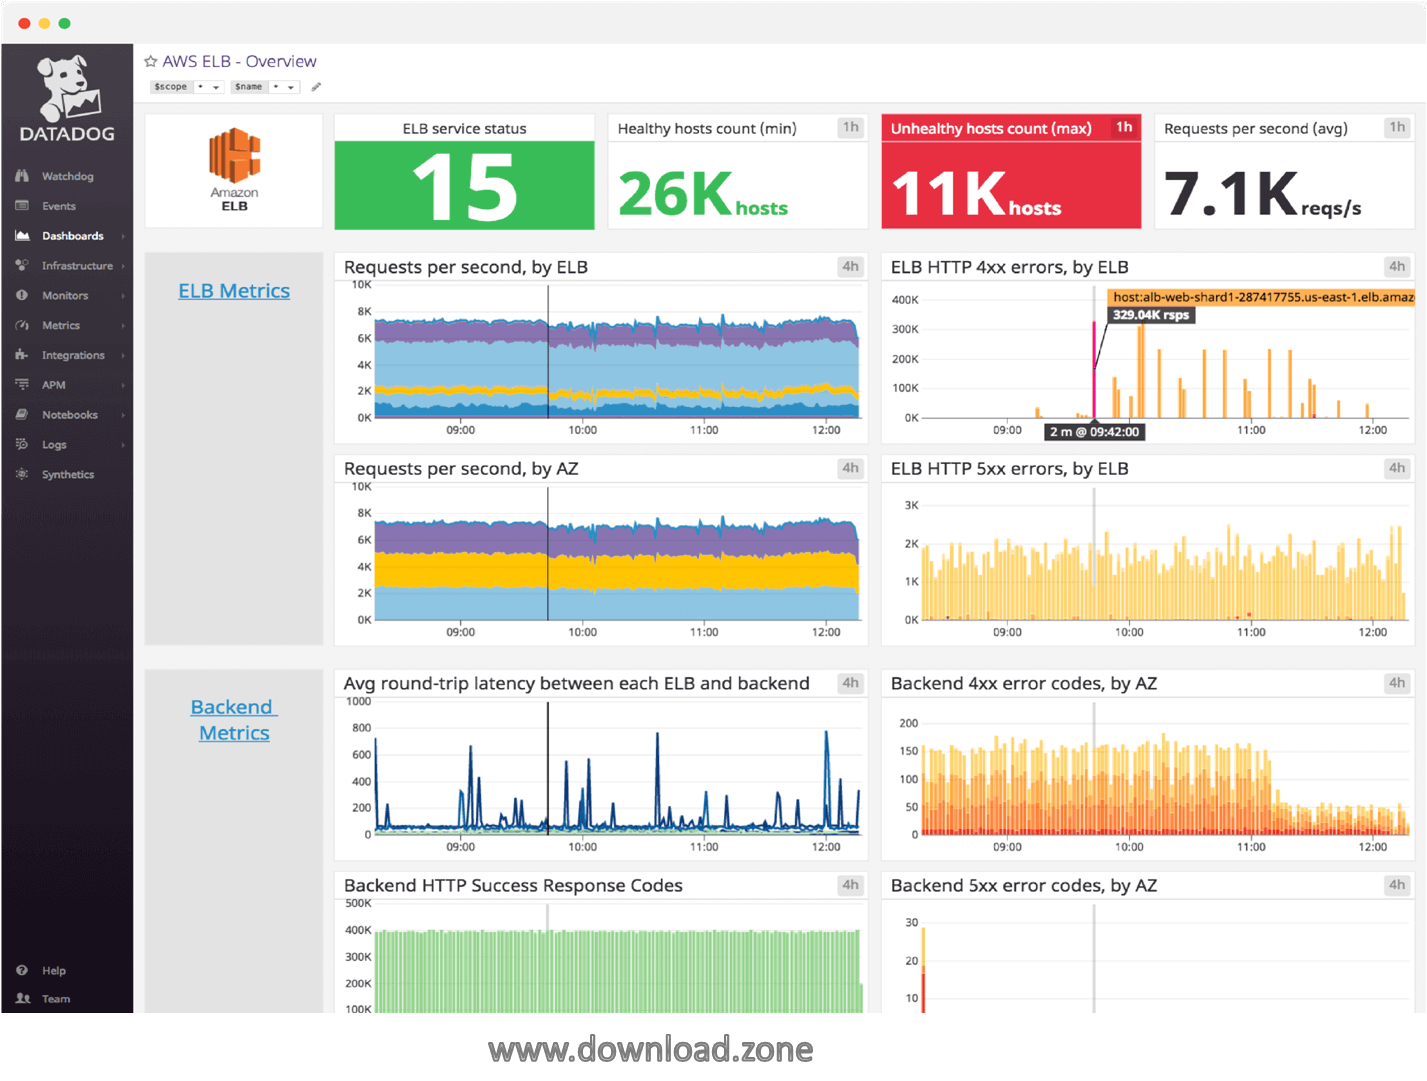Click the 4h badge on ELB HTTP 4xx errors
The height and width of the screenshot is (1081, 1427).
[x=1397, y=266]
